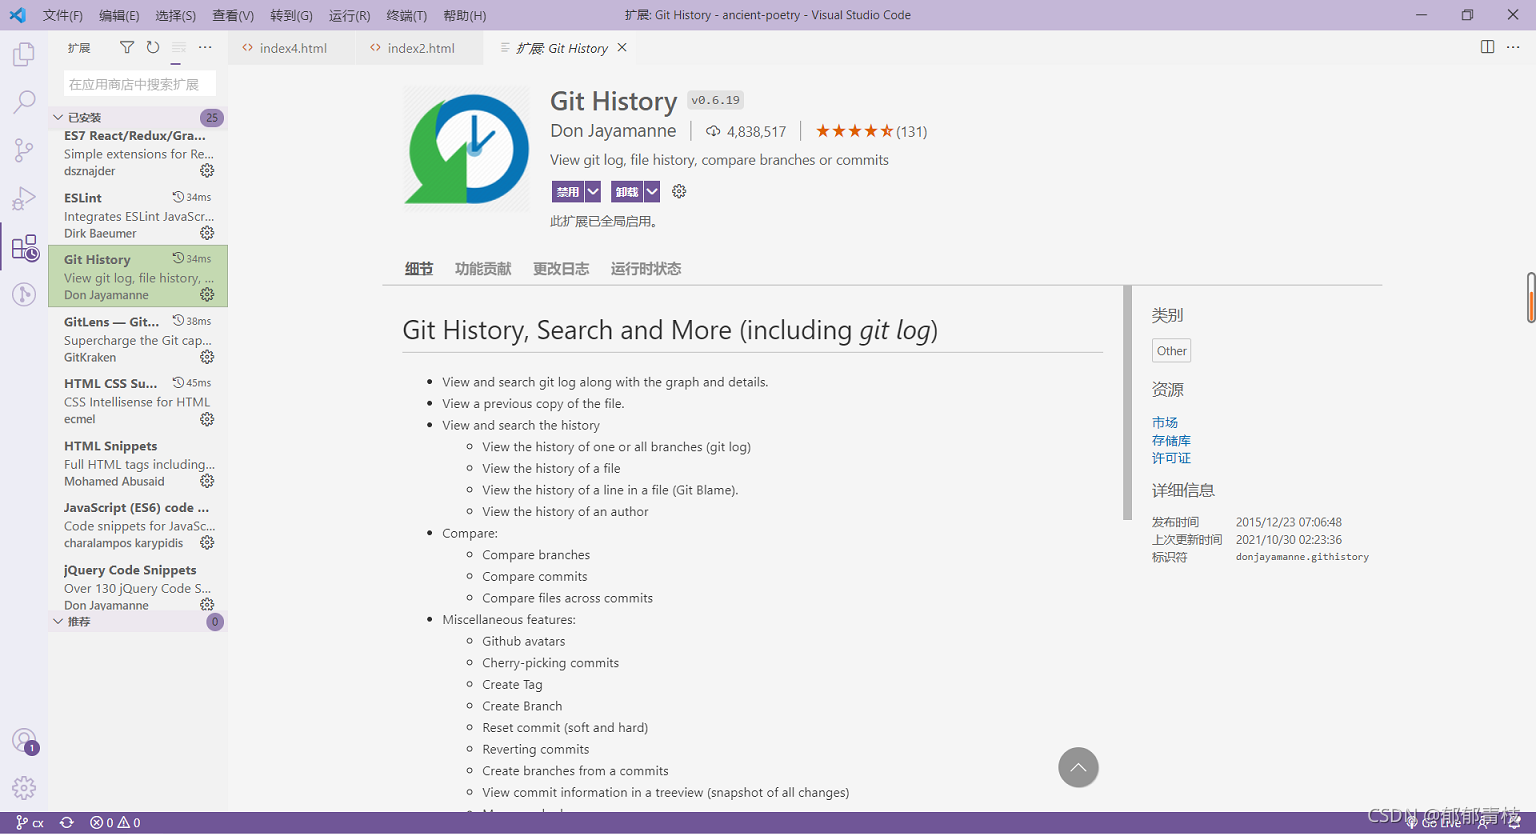Open the manage gear for ESLint extension
Viewport: 1536px width, 834px height.
click(x=207, y=233)
